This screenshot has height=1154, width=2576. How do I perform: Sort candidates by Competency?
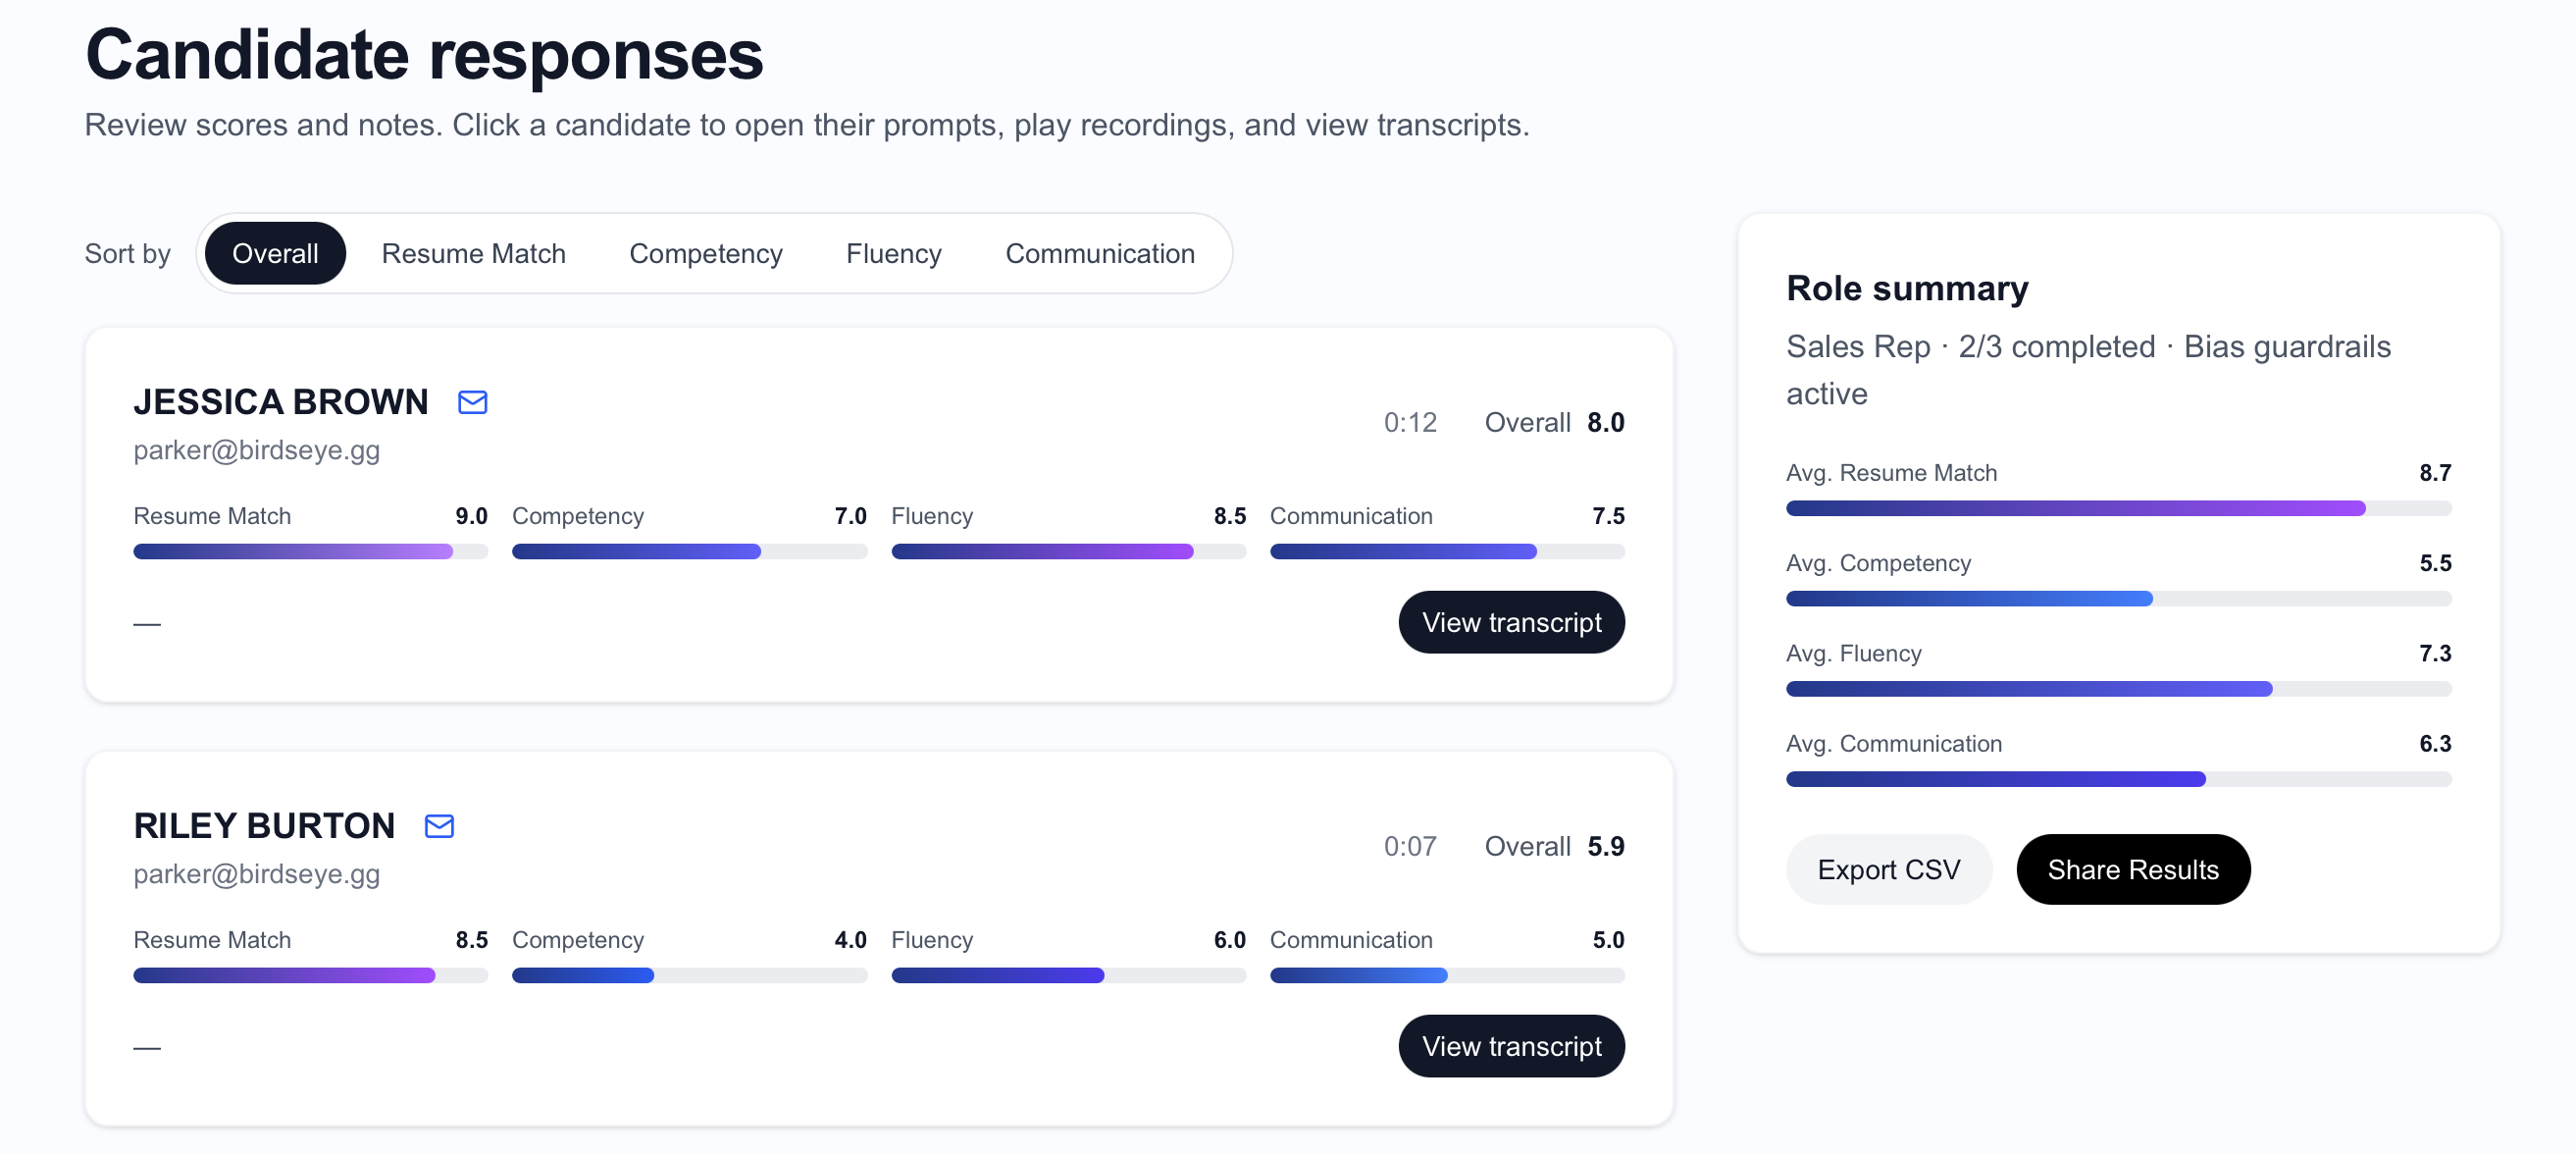tap(705, 254)
